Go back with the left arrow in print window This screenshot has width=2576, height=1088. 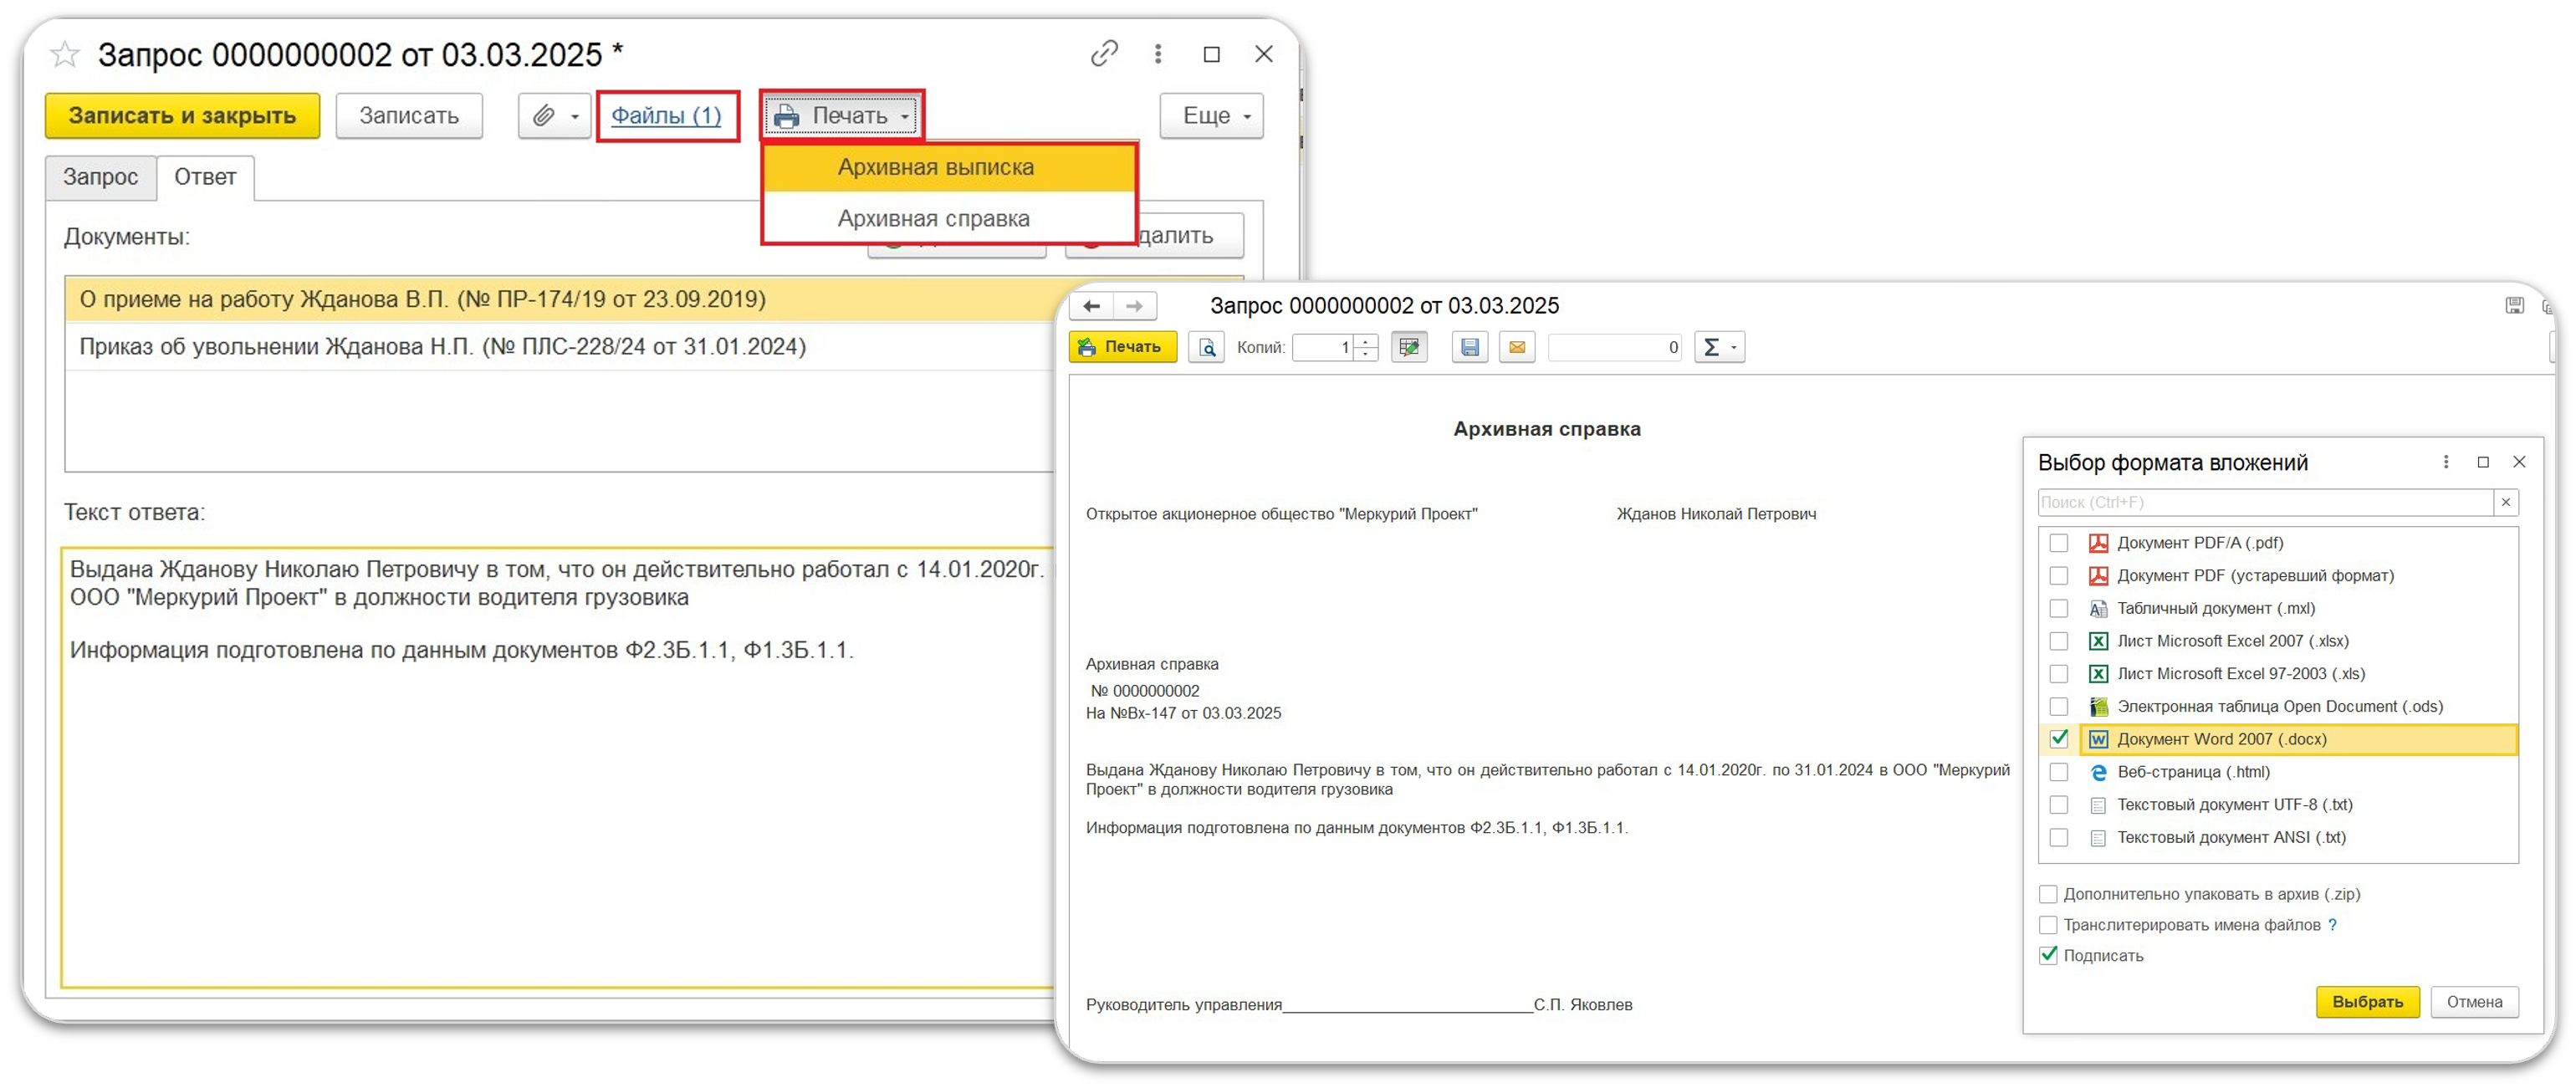(x=1092, y=305)
